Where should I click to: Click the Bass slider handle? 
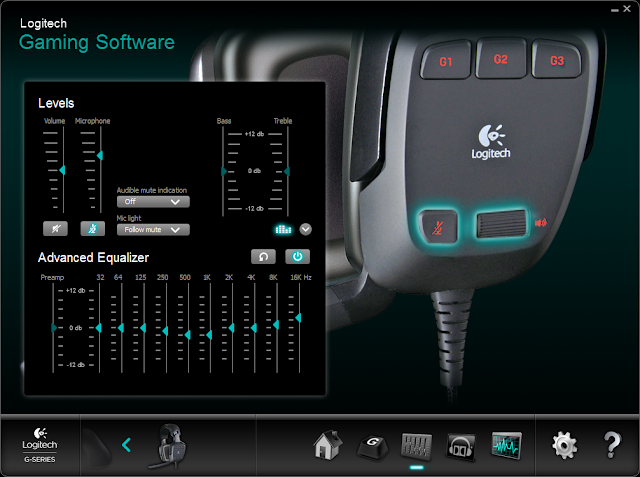point(224,171)
